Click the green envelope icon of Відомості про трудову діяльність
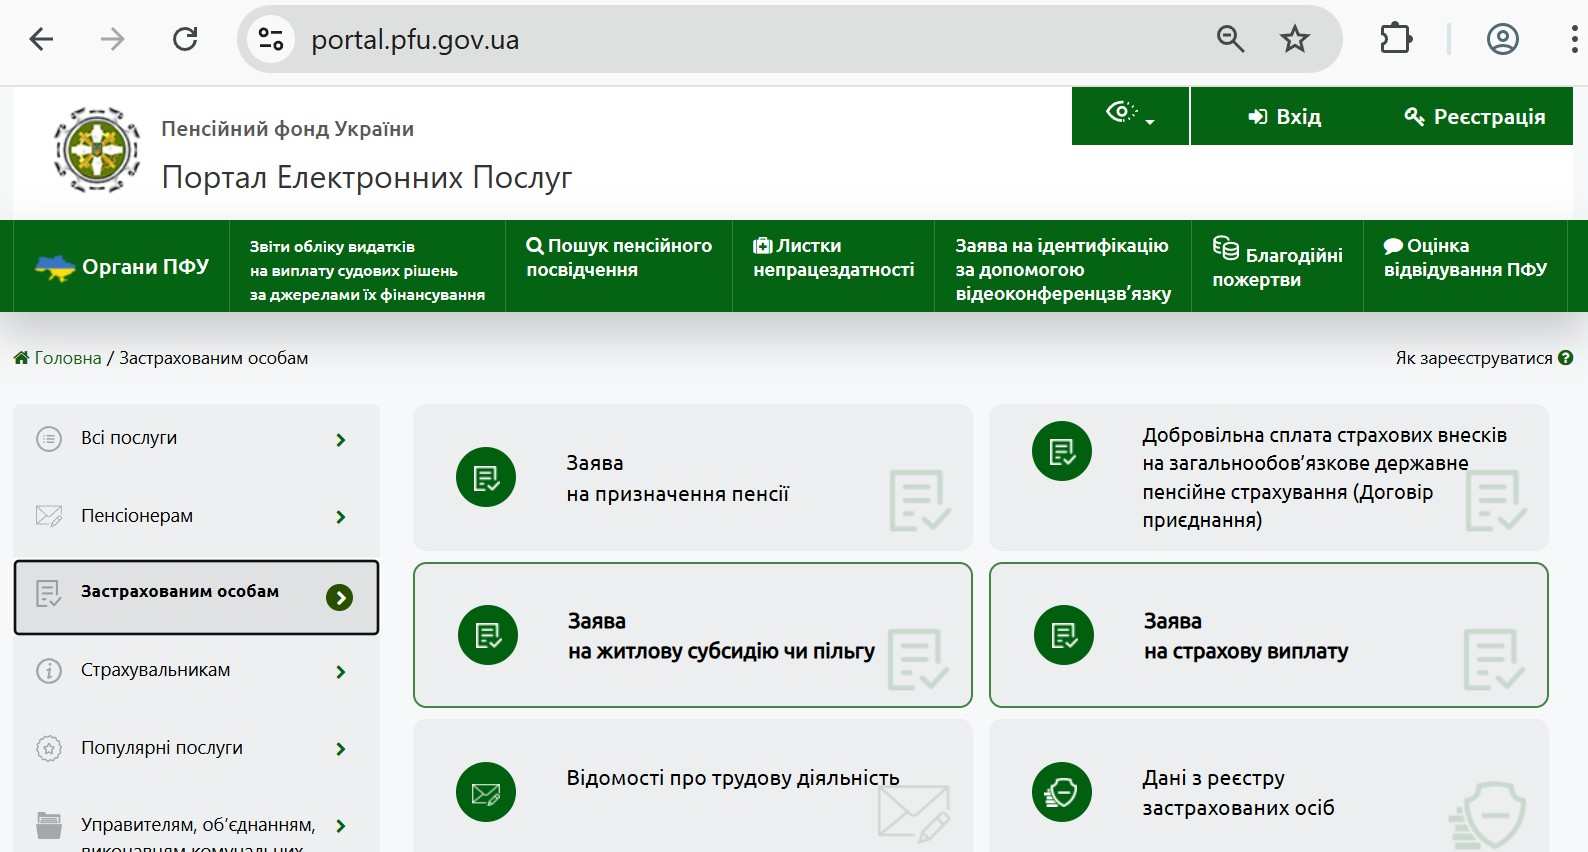1588x852 pixels. pos(486,792)
